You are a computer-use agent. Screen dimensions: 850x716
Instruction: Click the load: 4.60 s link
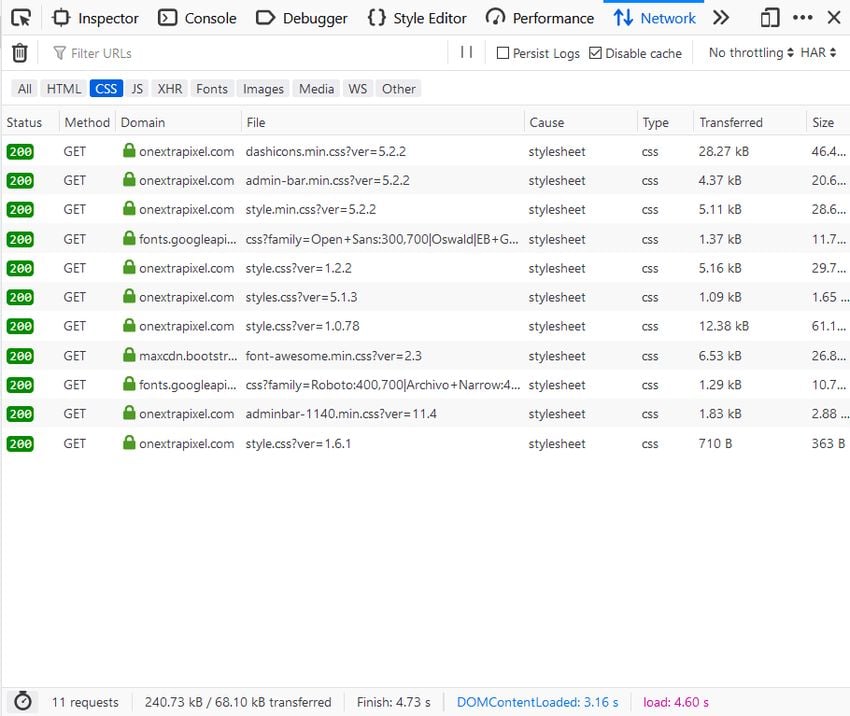tap(675, 701)
